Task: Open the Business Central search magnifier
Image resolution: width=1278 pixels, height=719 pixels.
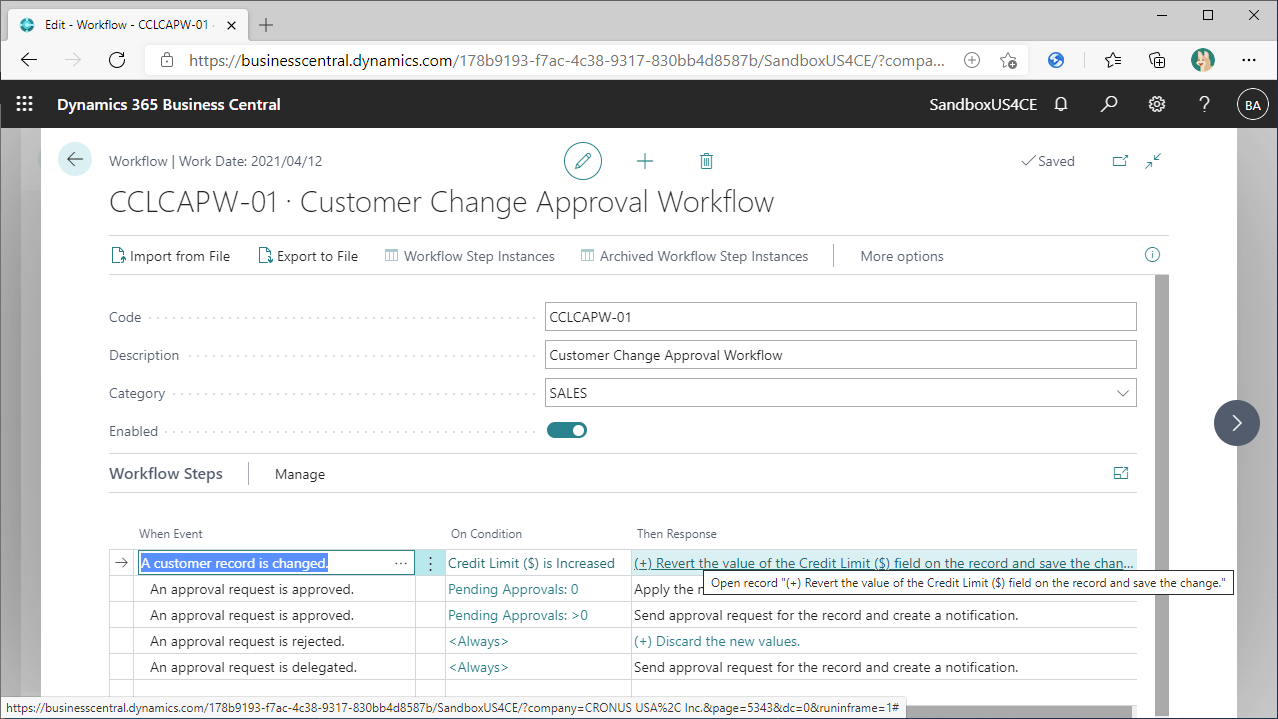Action: (1109, 104)
